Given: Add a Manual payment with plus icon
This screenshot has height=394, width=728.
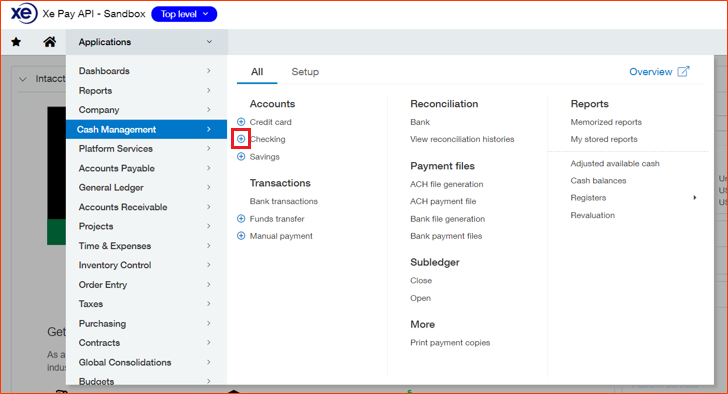Looking at the screenshot, I should (x=241, y=236).
